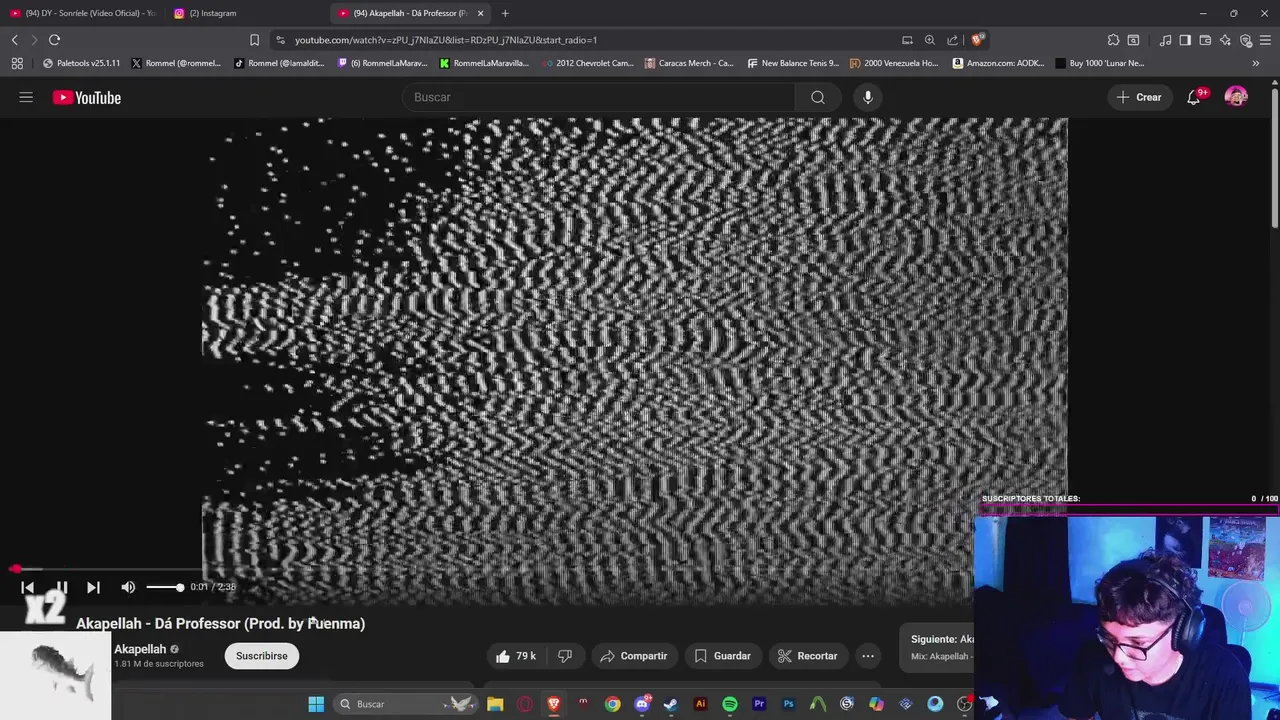This screenshot has height=720, width=1280.
Task: Open the three-dot more actions menu
Action: pyautogui.click(x=868, y=656)
